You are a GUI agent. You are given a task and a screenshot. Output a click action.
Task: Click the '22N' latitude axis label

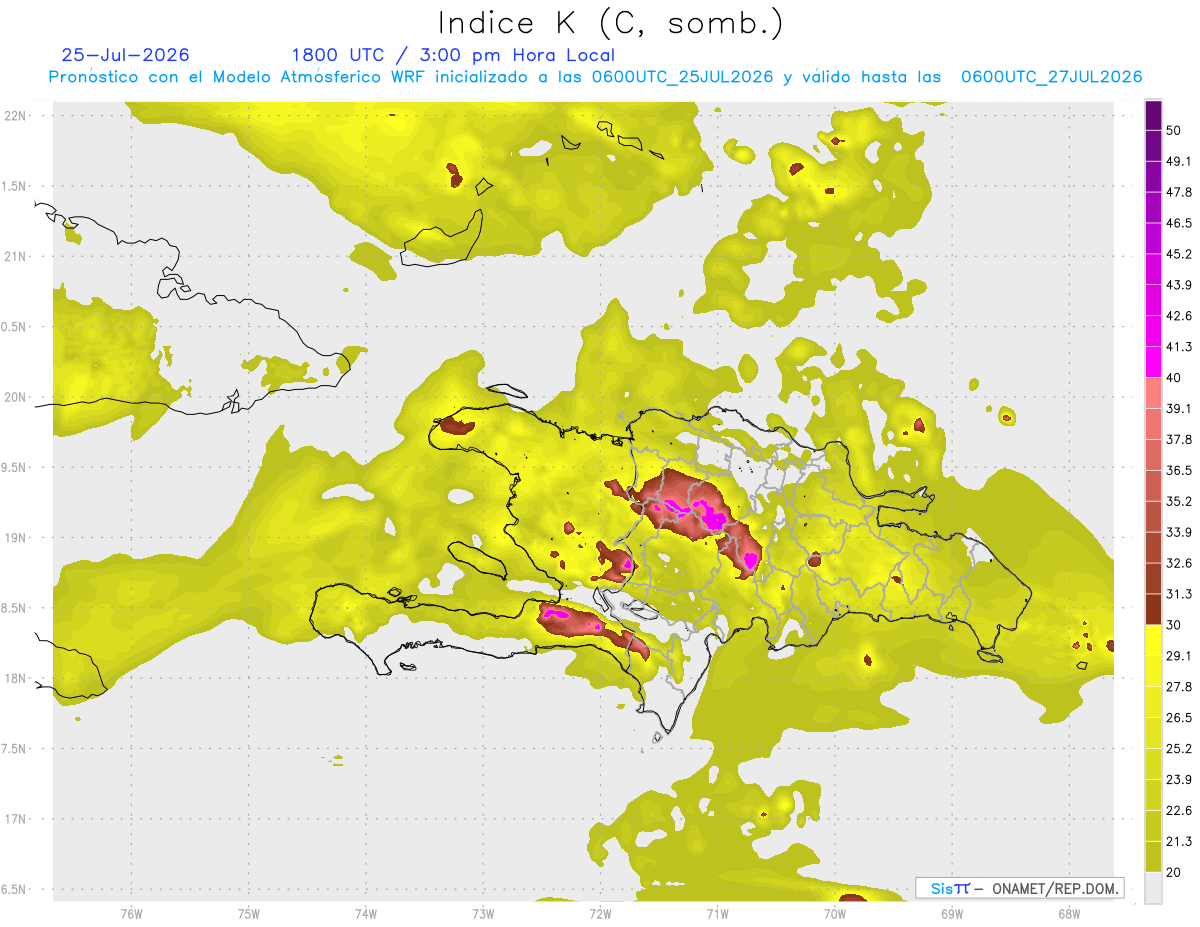point(16,116)
